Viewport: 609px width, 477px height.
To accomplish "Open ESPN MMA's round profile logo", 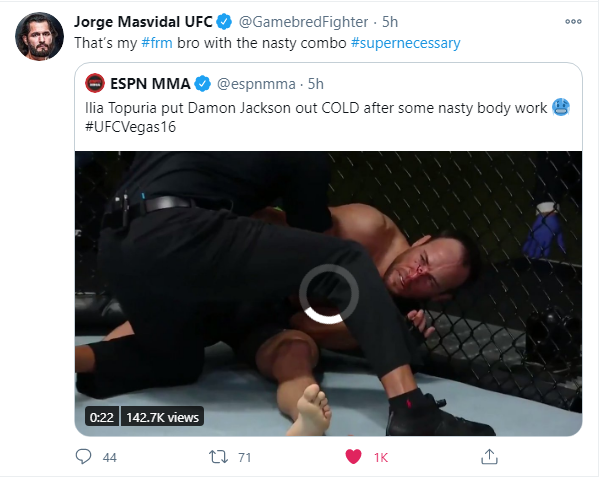I will coord(95,83).
